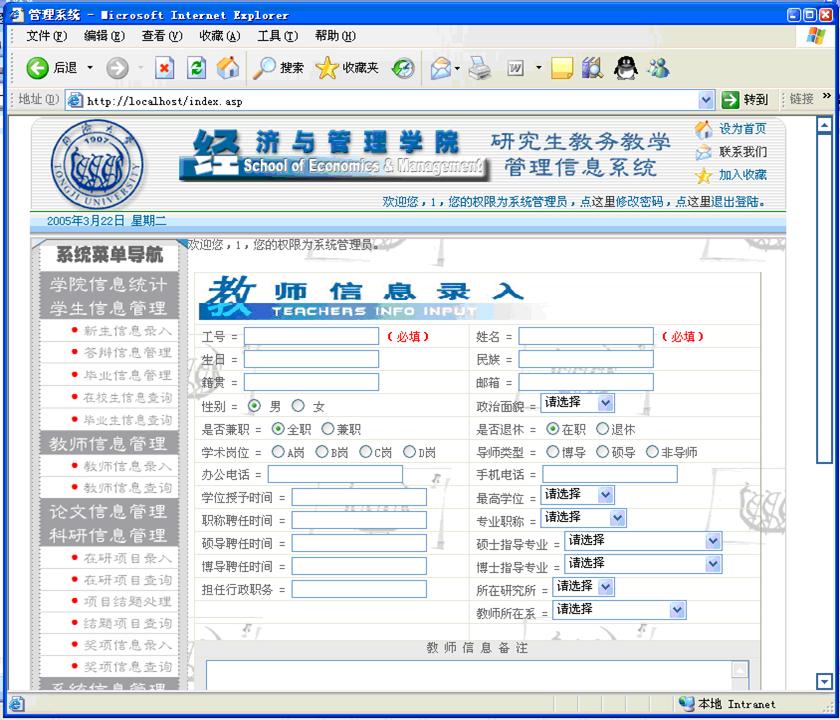Screen dimensions: 840x720
Task: Refresh the page using the refresh icon
Action: coord(197,68)
